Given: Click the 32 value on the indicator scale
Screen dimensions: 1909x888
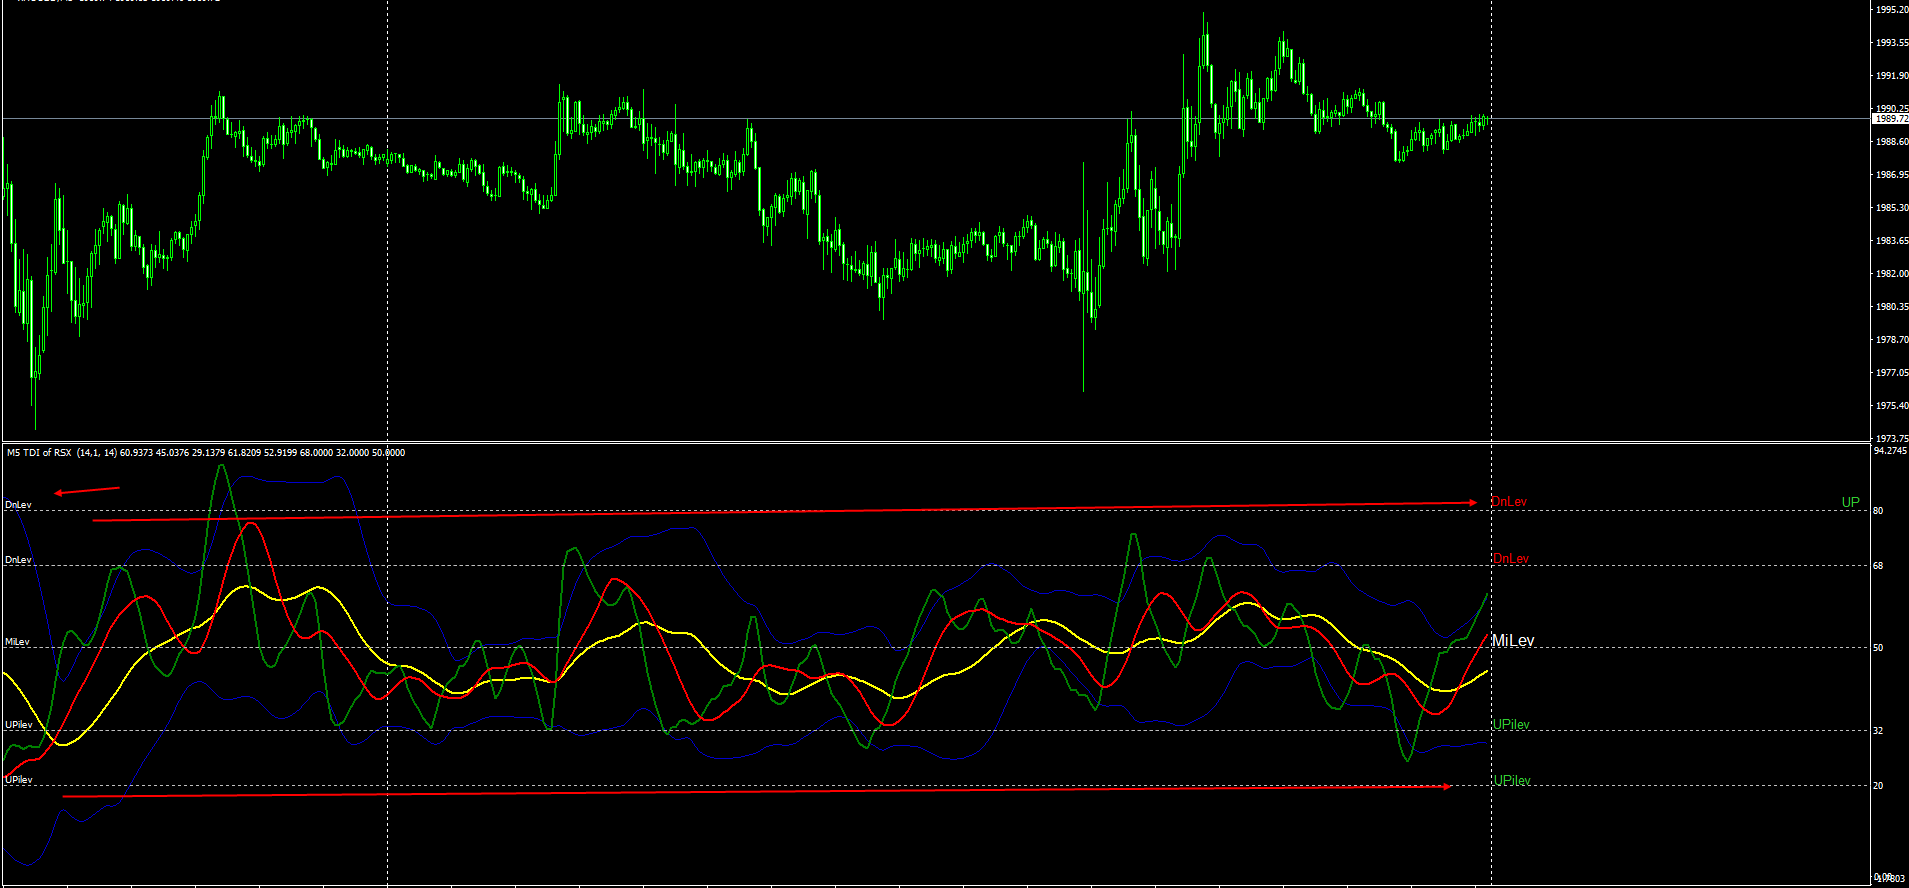Looking at the screenshot, I should 1878,731.
